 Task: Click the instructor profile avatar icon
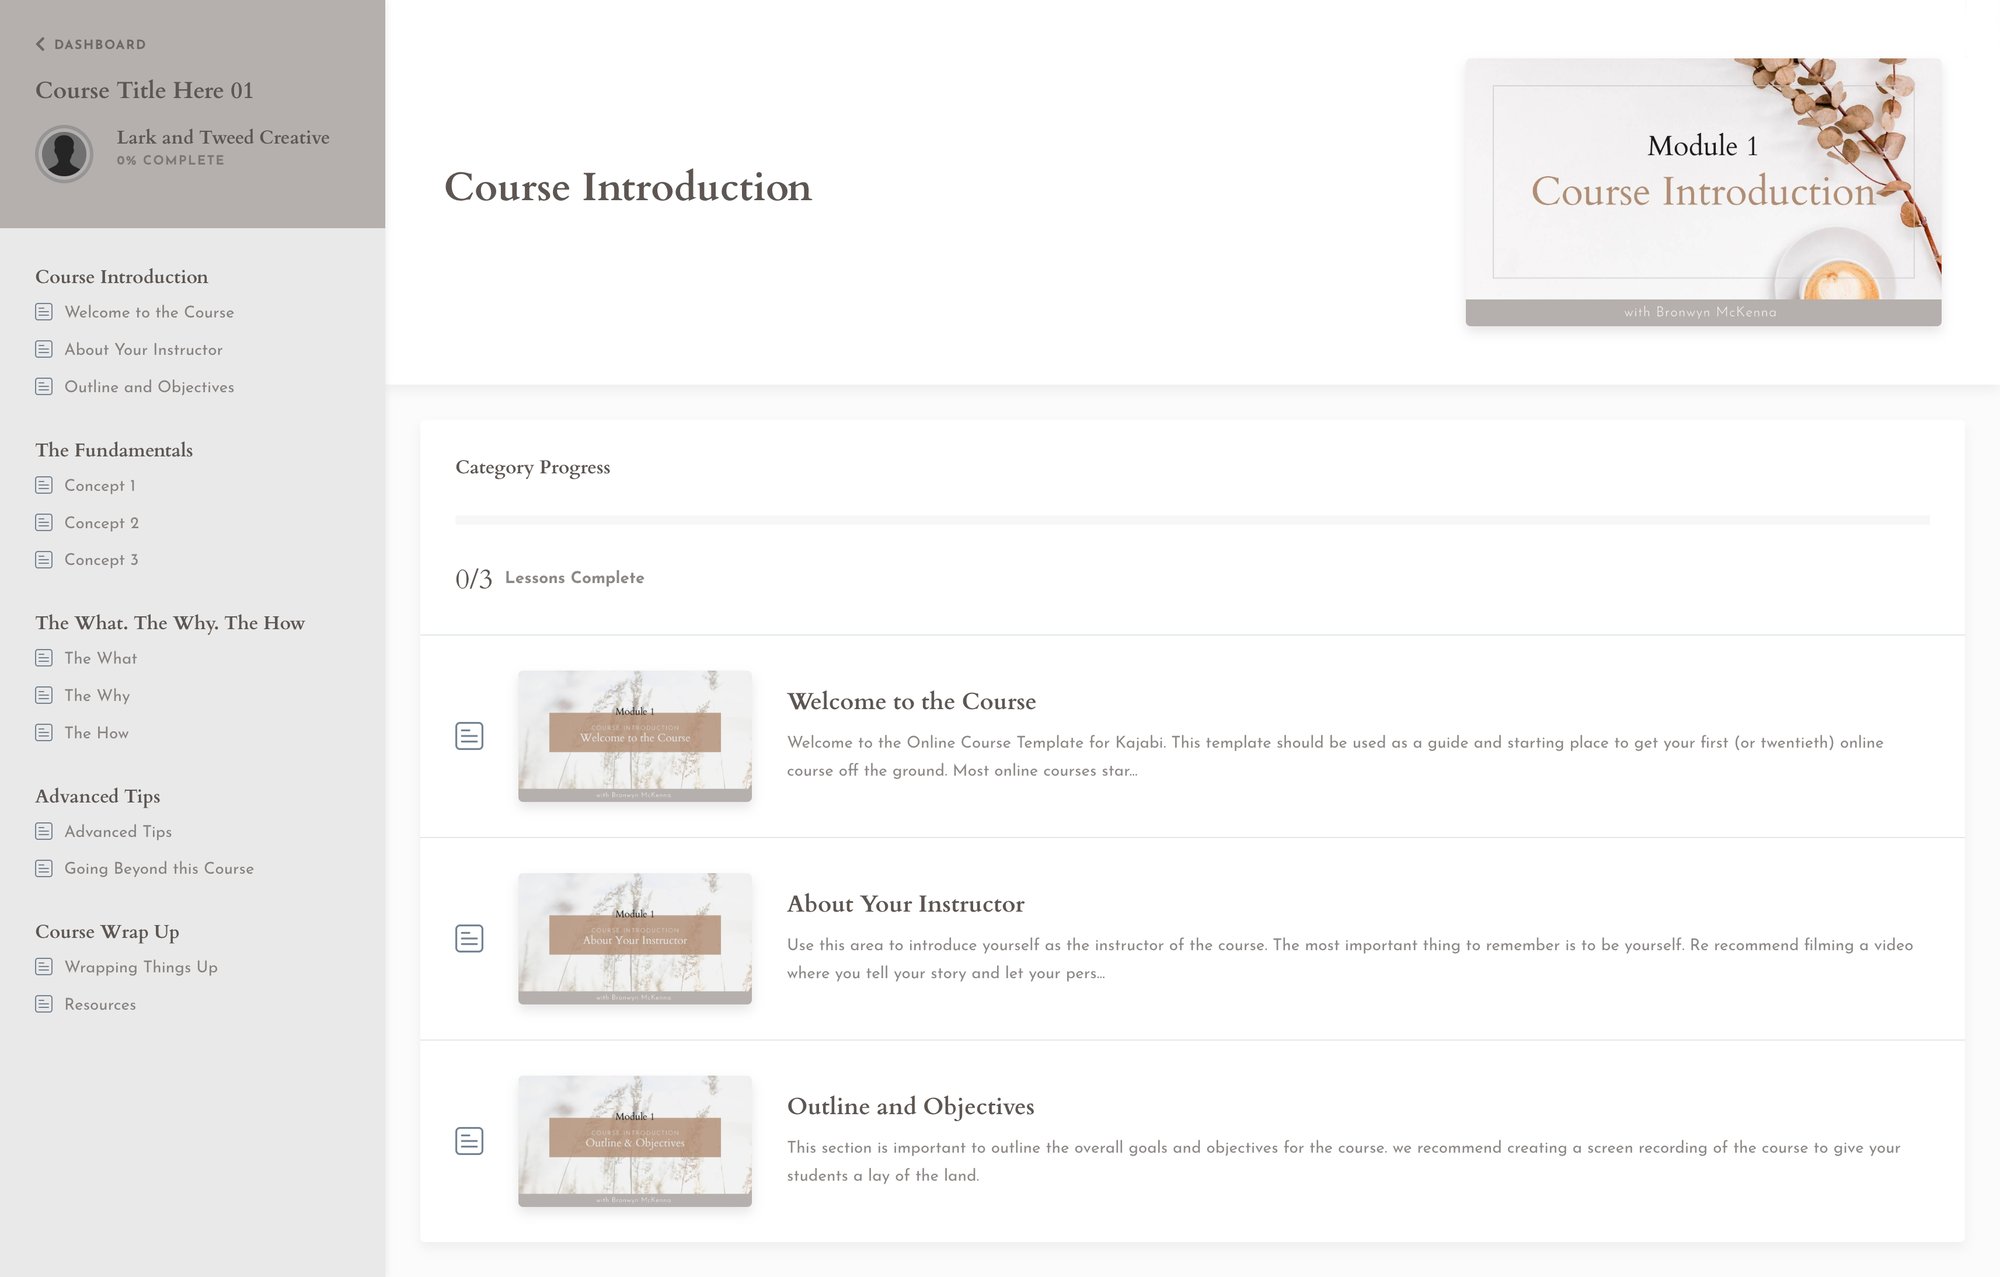[x=64, y=154]
